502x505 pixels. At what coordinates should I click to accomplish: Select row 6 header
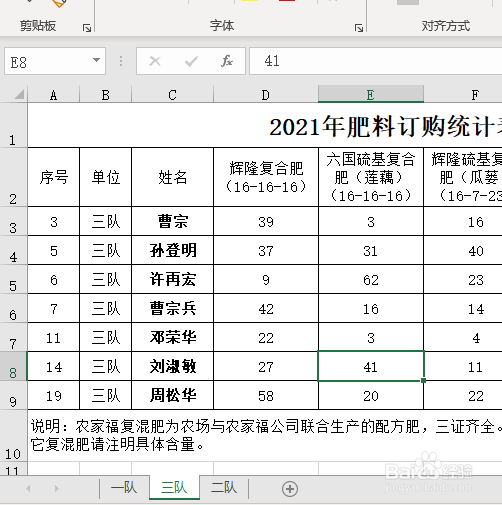point(13,308)
